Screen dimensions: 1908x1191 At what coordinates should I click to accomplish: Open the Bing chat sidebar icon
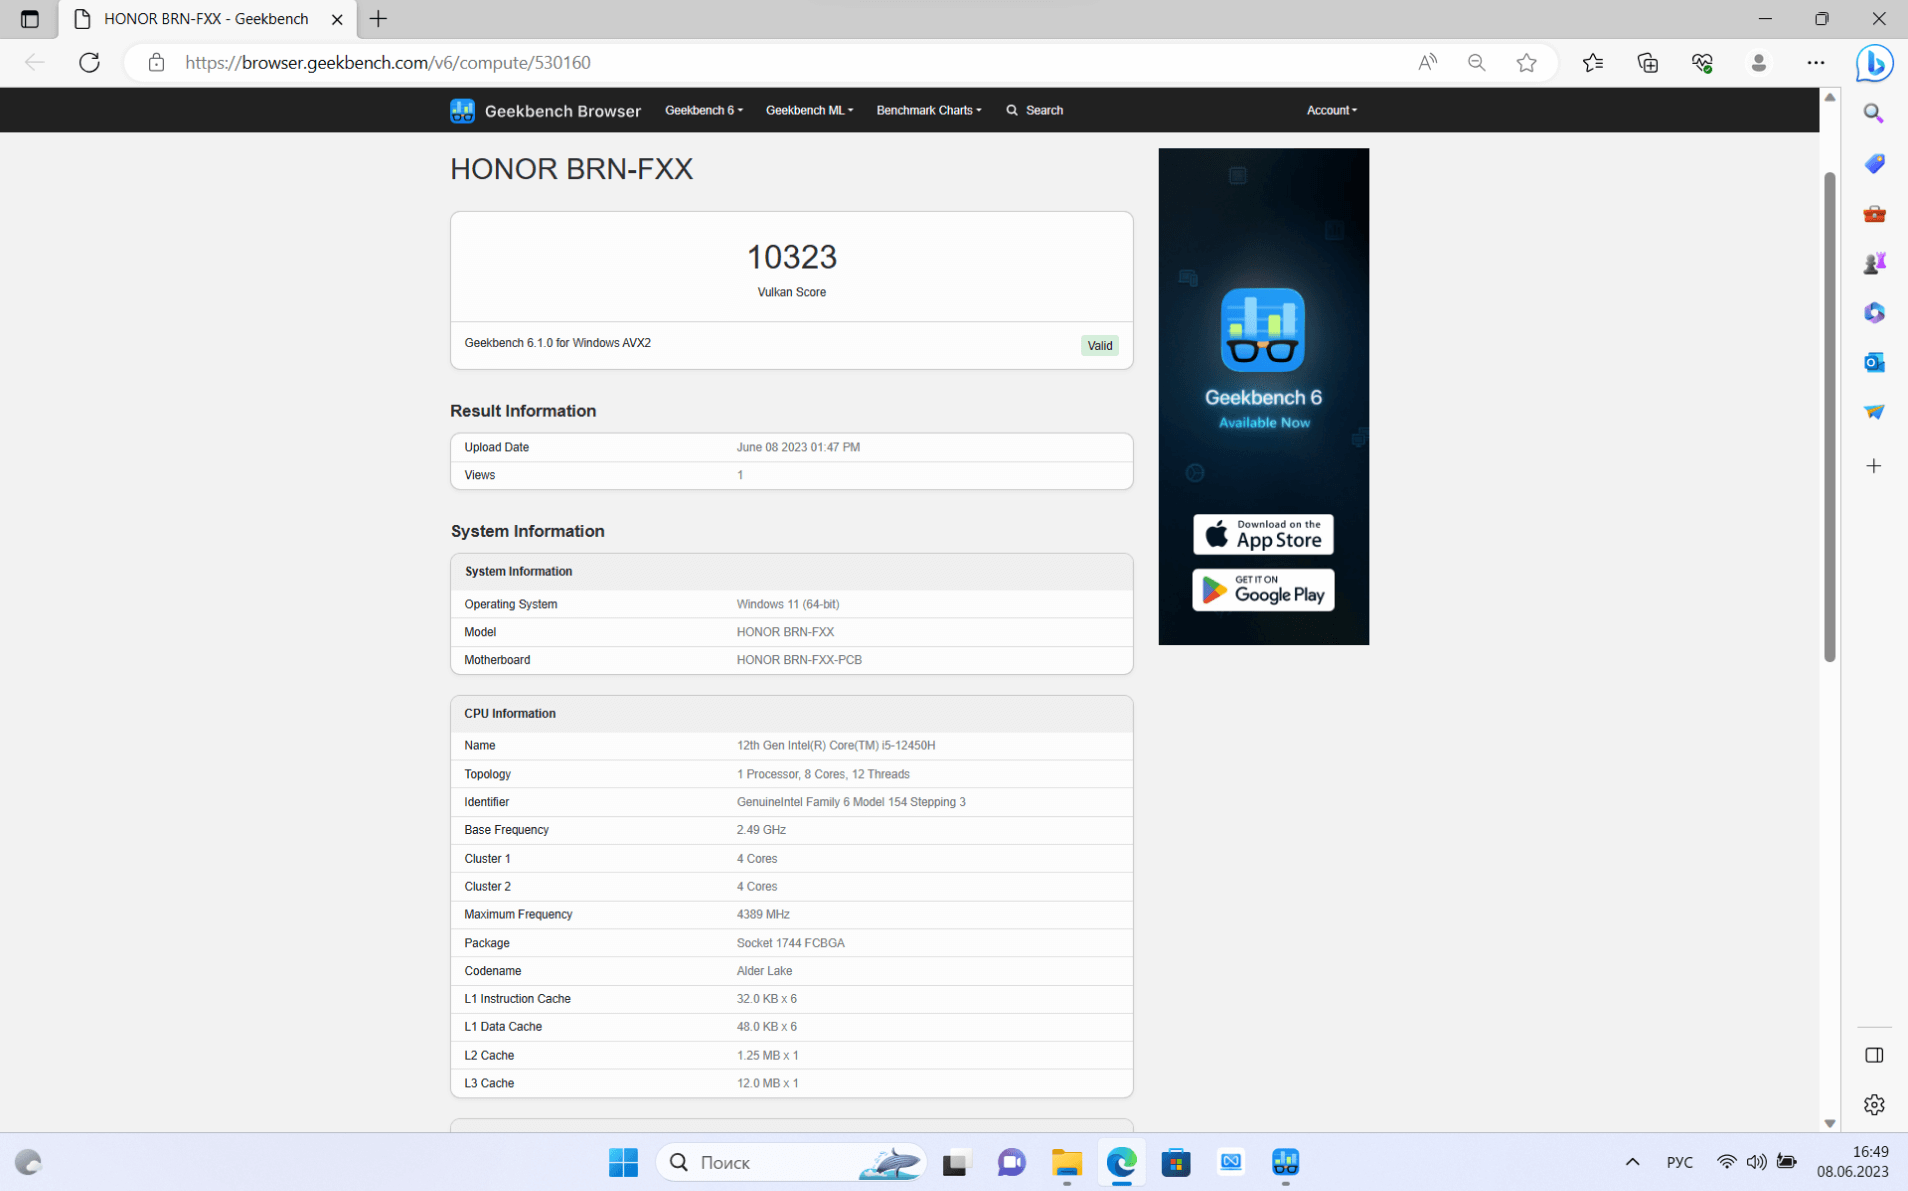(1873, 62)
